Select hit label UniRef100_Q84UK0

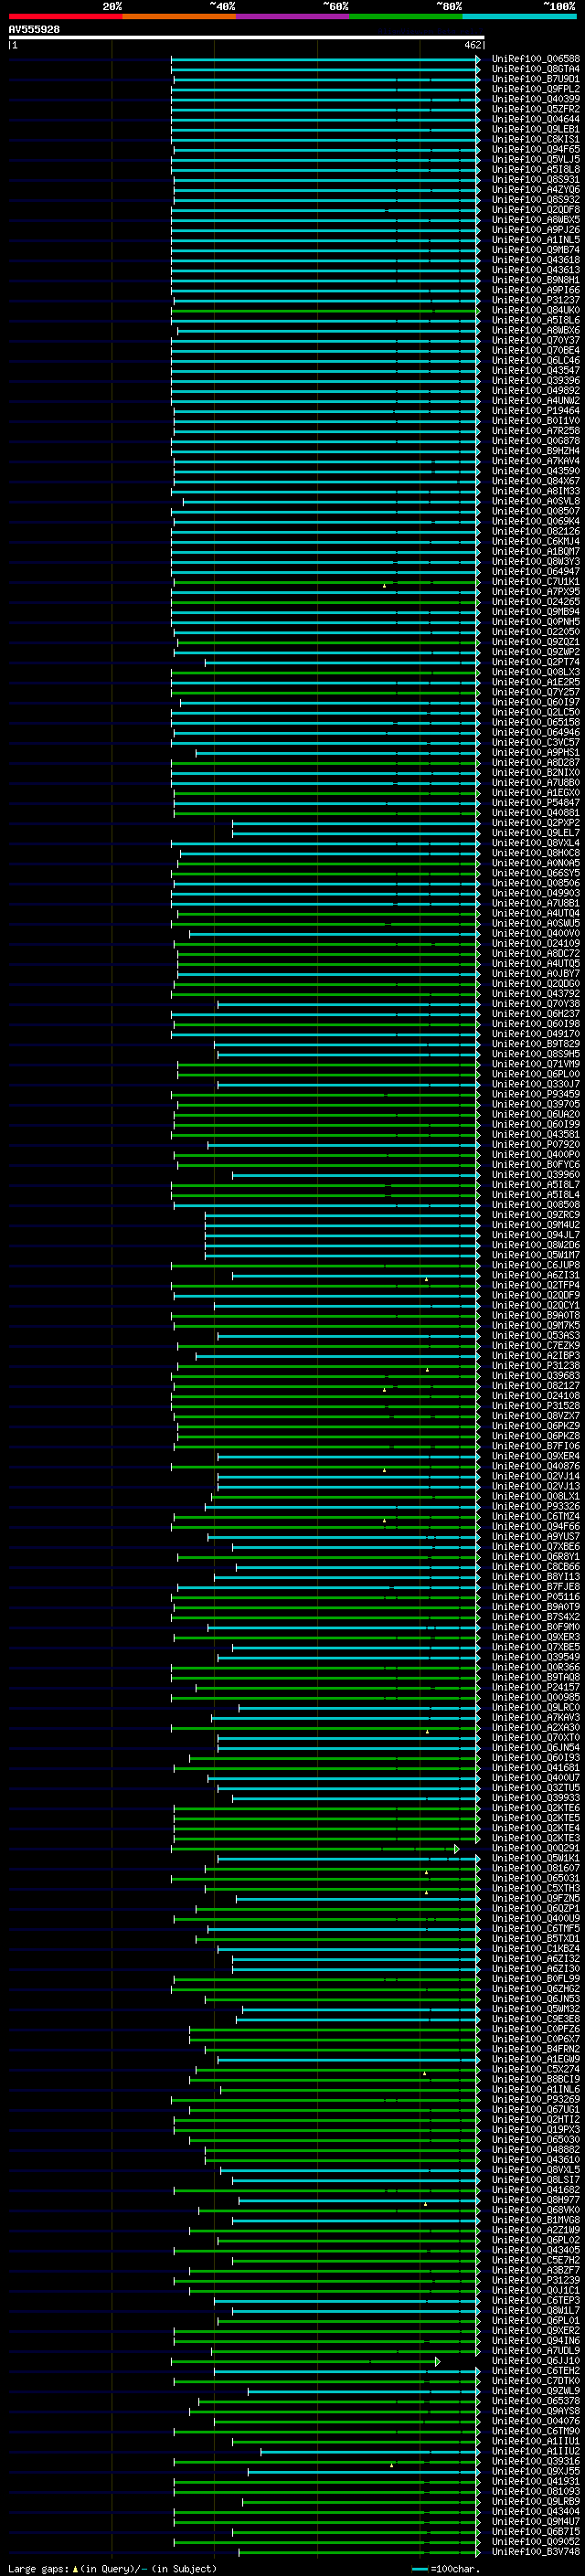click(x=535, y=310)
